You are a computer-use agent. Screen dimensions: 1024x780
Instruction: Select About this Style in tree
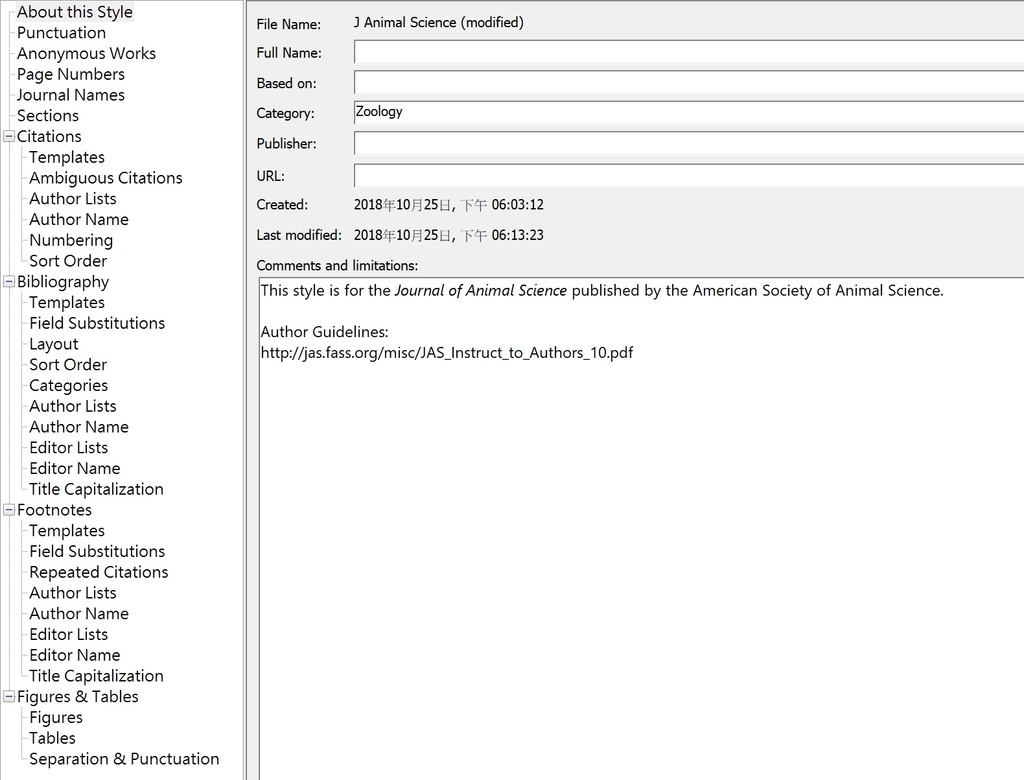74,12
